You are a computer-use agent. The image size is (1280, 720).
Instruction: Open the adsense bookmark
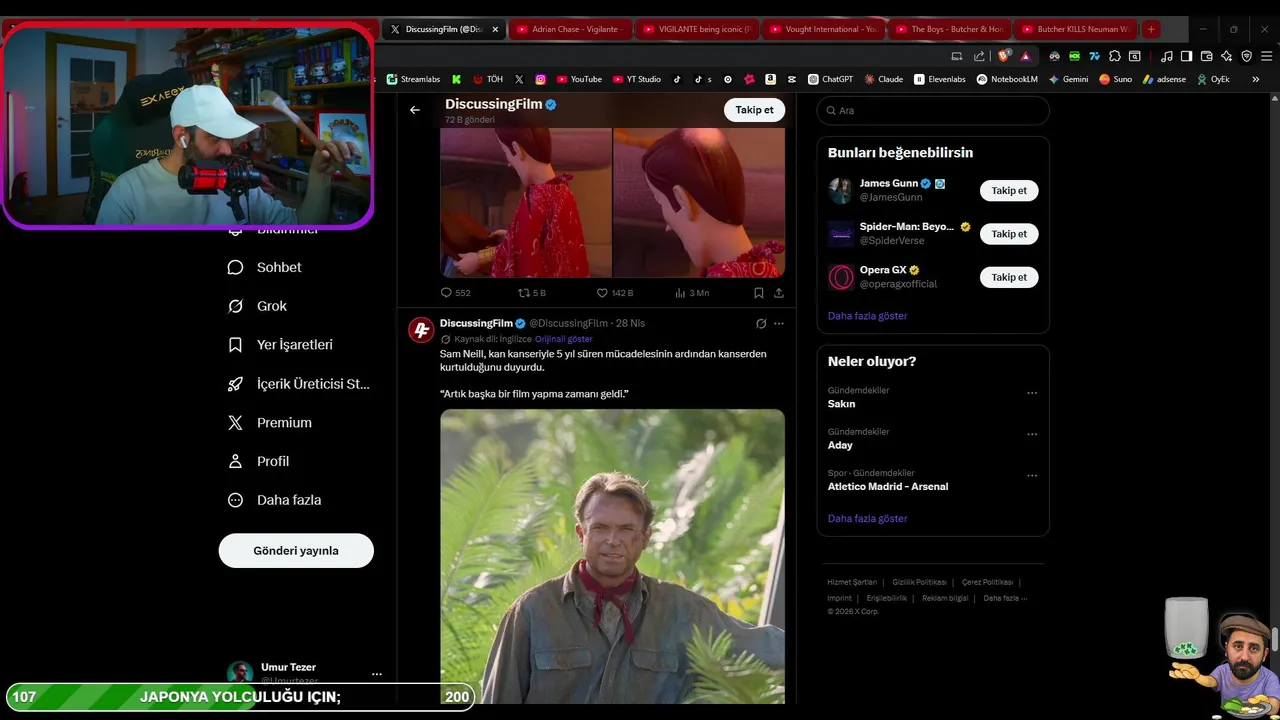coord(1164,79)
